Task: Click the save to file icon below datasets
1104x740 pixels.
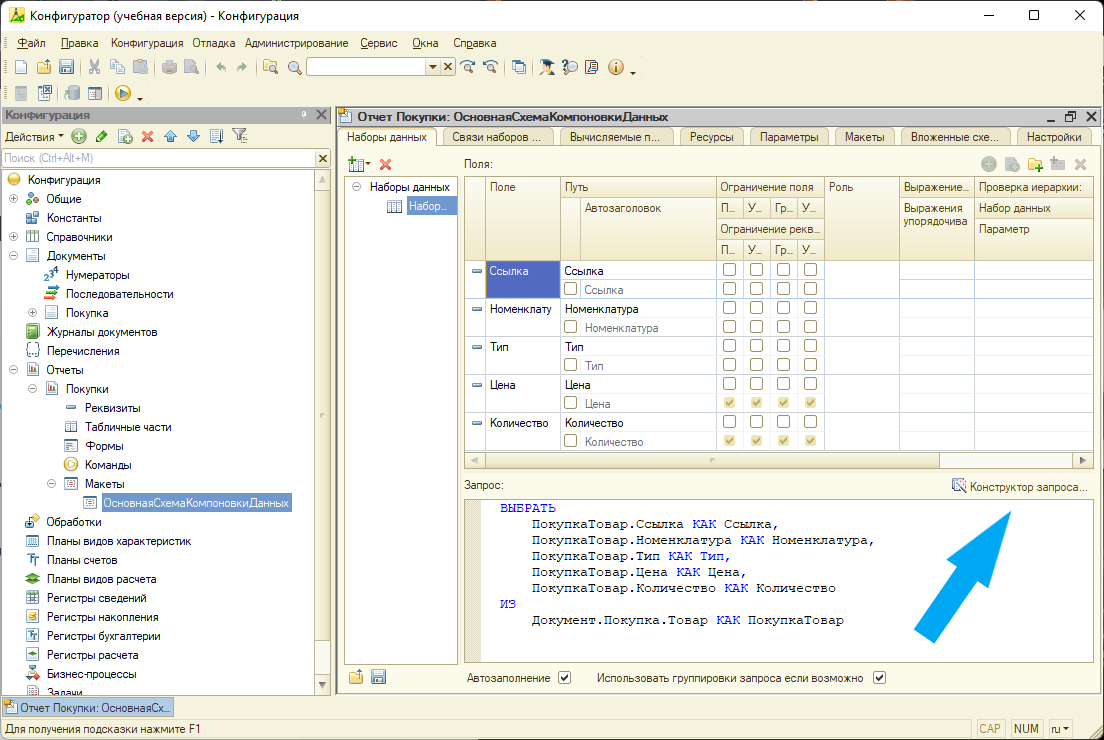Action: point(378,677)
